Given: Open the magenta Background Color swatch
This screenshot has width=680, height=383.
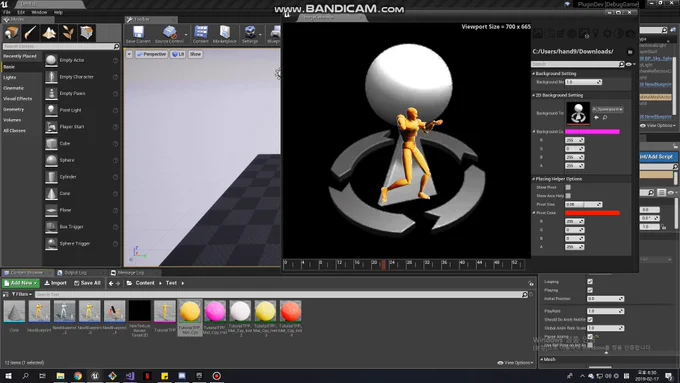Looking at the screenshot, I should (592, 131).
